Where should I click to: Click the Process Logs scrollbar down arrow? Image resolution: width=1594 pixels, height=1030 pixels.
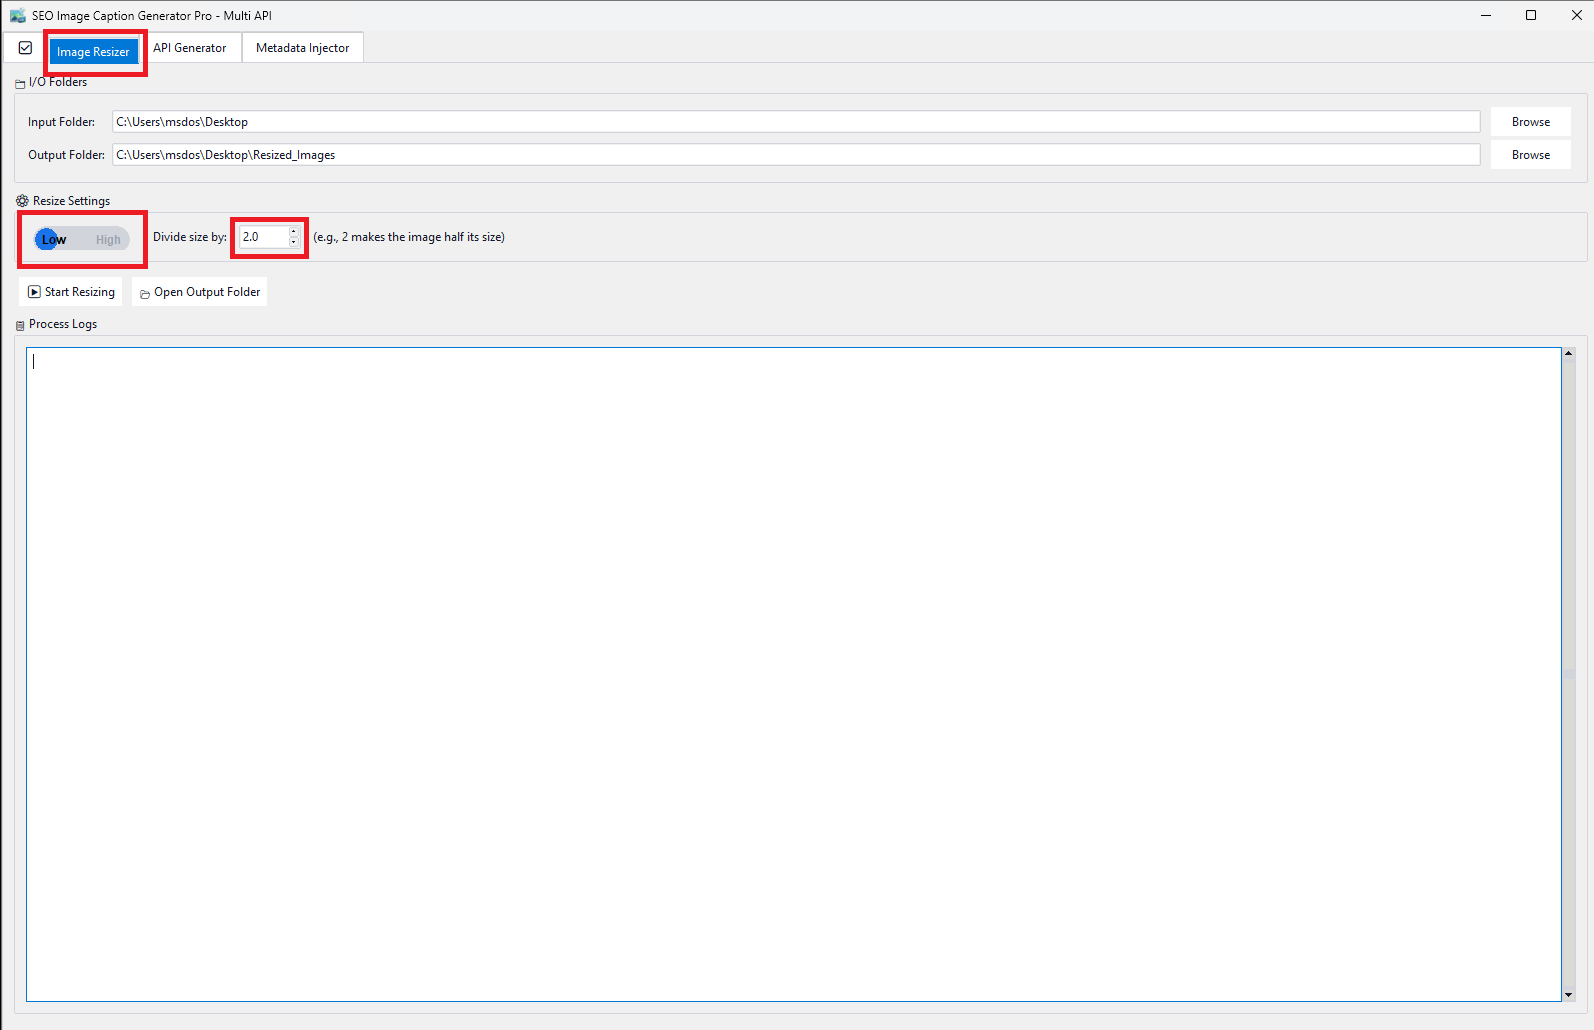pos(1568,995)
